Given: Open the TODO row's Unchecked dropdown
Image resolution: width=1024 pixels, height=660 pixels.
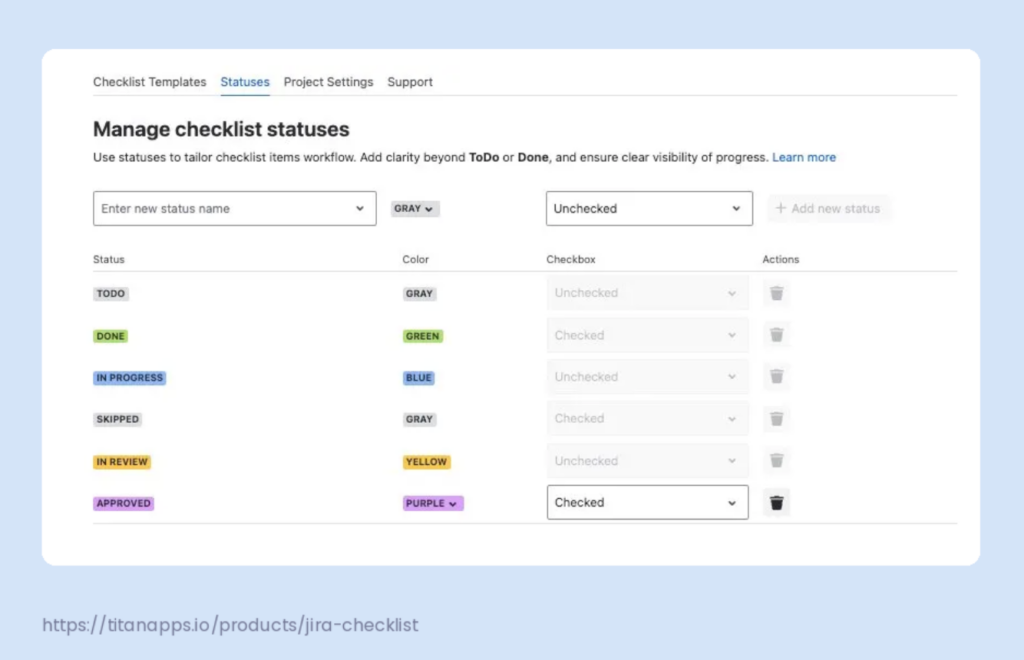Looking at the screenshot, I should (648, 293).
